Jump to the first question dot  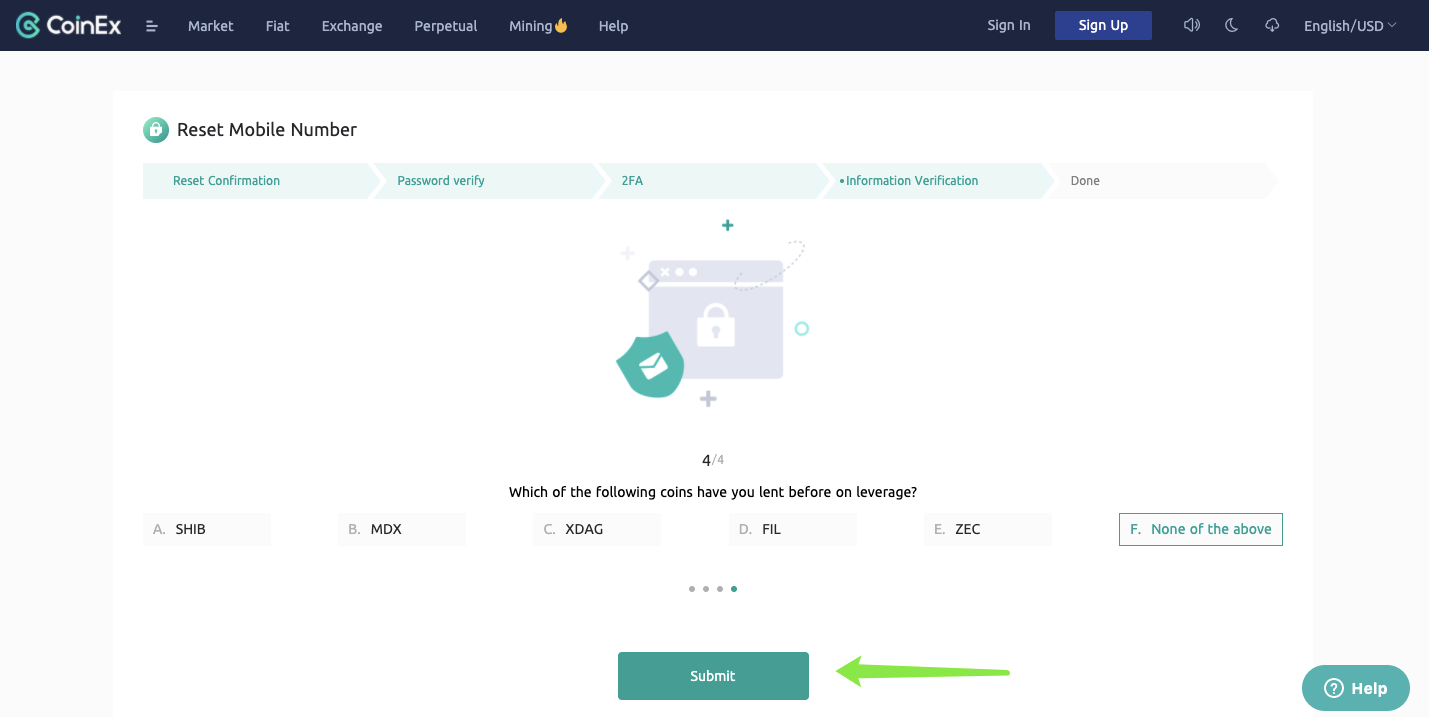691,588
